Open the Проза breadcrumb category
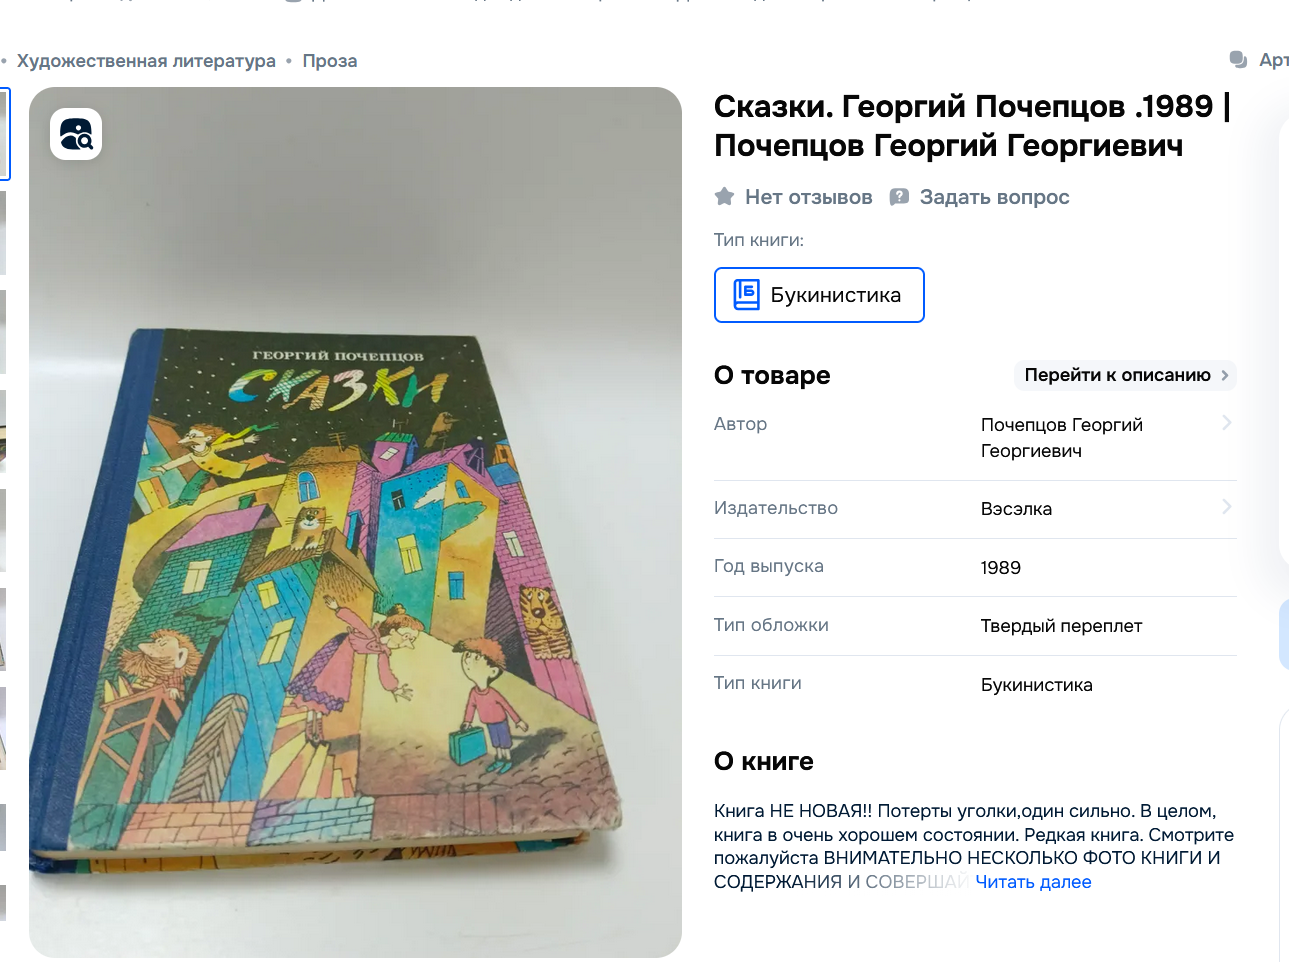1289x962 pixels. pyautogui.click(x=330, y=61)
